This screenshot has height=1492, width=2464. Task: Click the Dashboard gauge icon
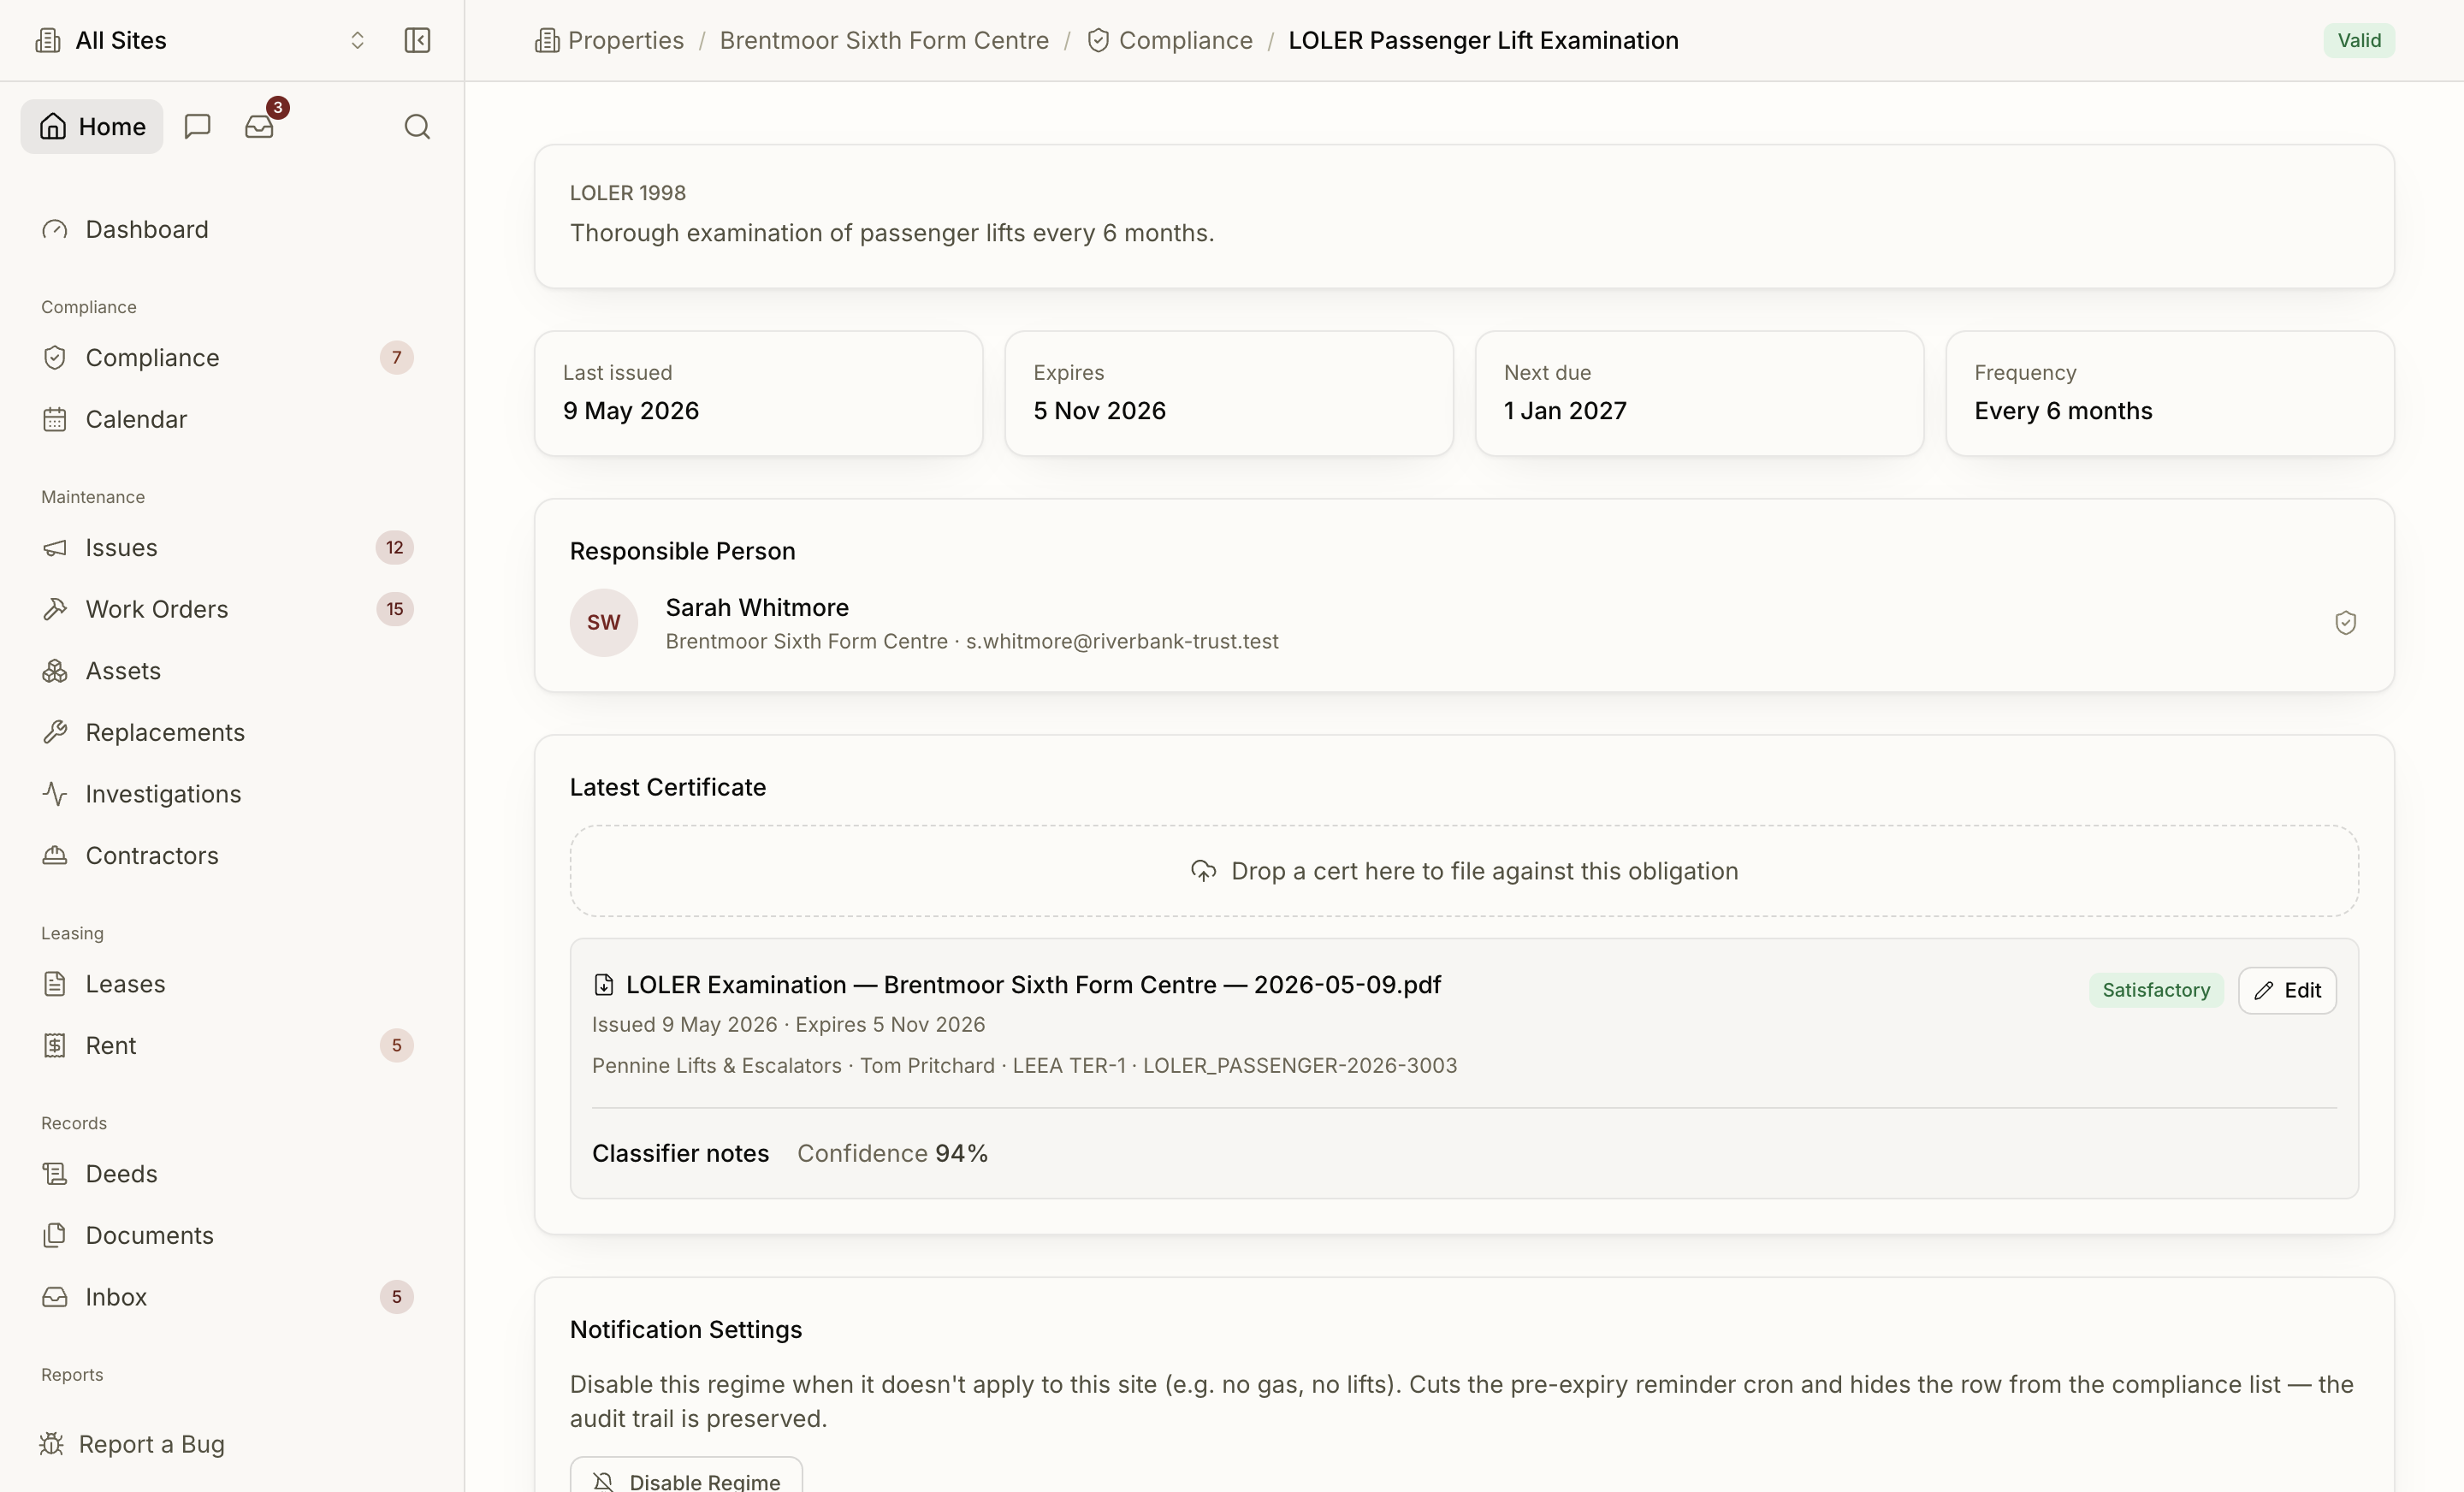tap(55, 229)
